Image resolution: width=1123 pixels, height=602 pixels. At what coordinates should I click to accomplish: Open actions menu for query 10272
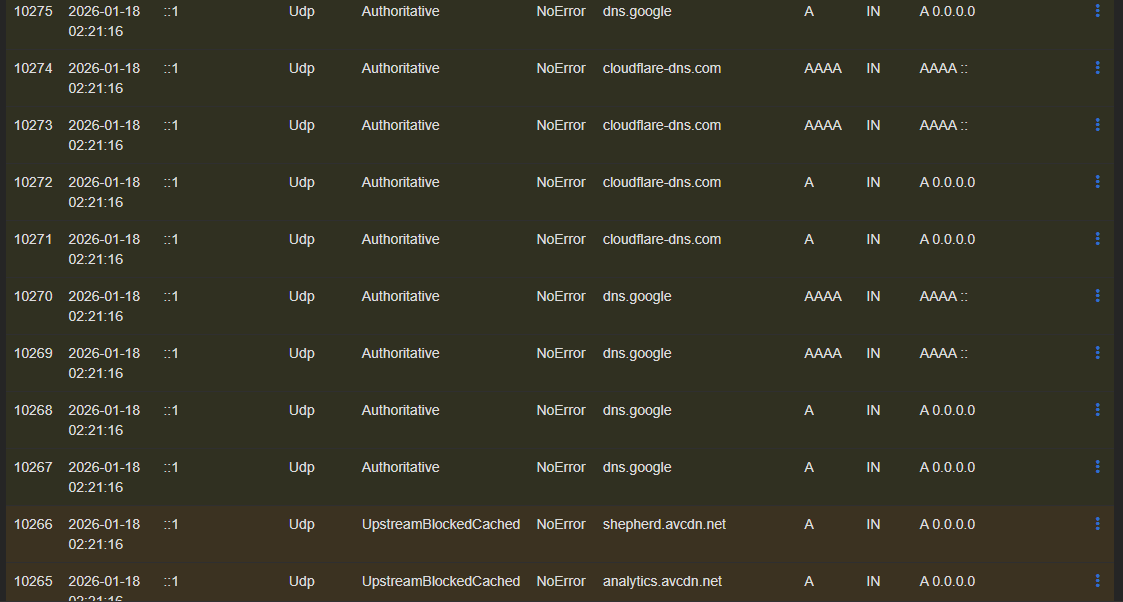[x=1097, y=181]
